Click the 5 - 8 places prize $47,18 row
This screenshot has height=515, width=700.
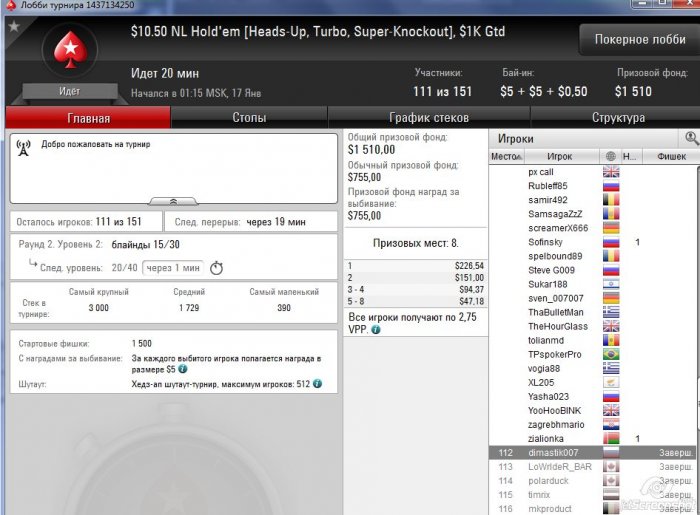(x=416, y=301)
